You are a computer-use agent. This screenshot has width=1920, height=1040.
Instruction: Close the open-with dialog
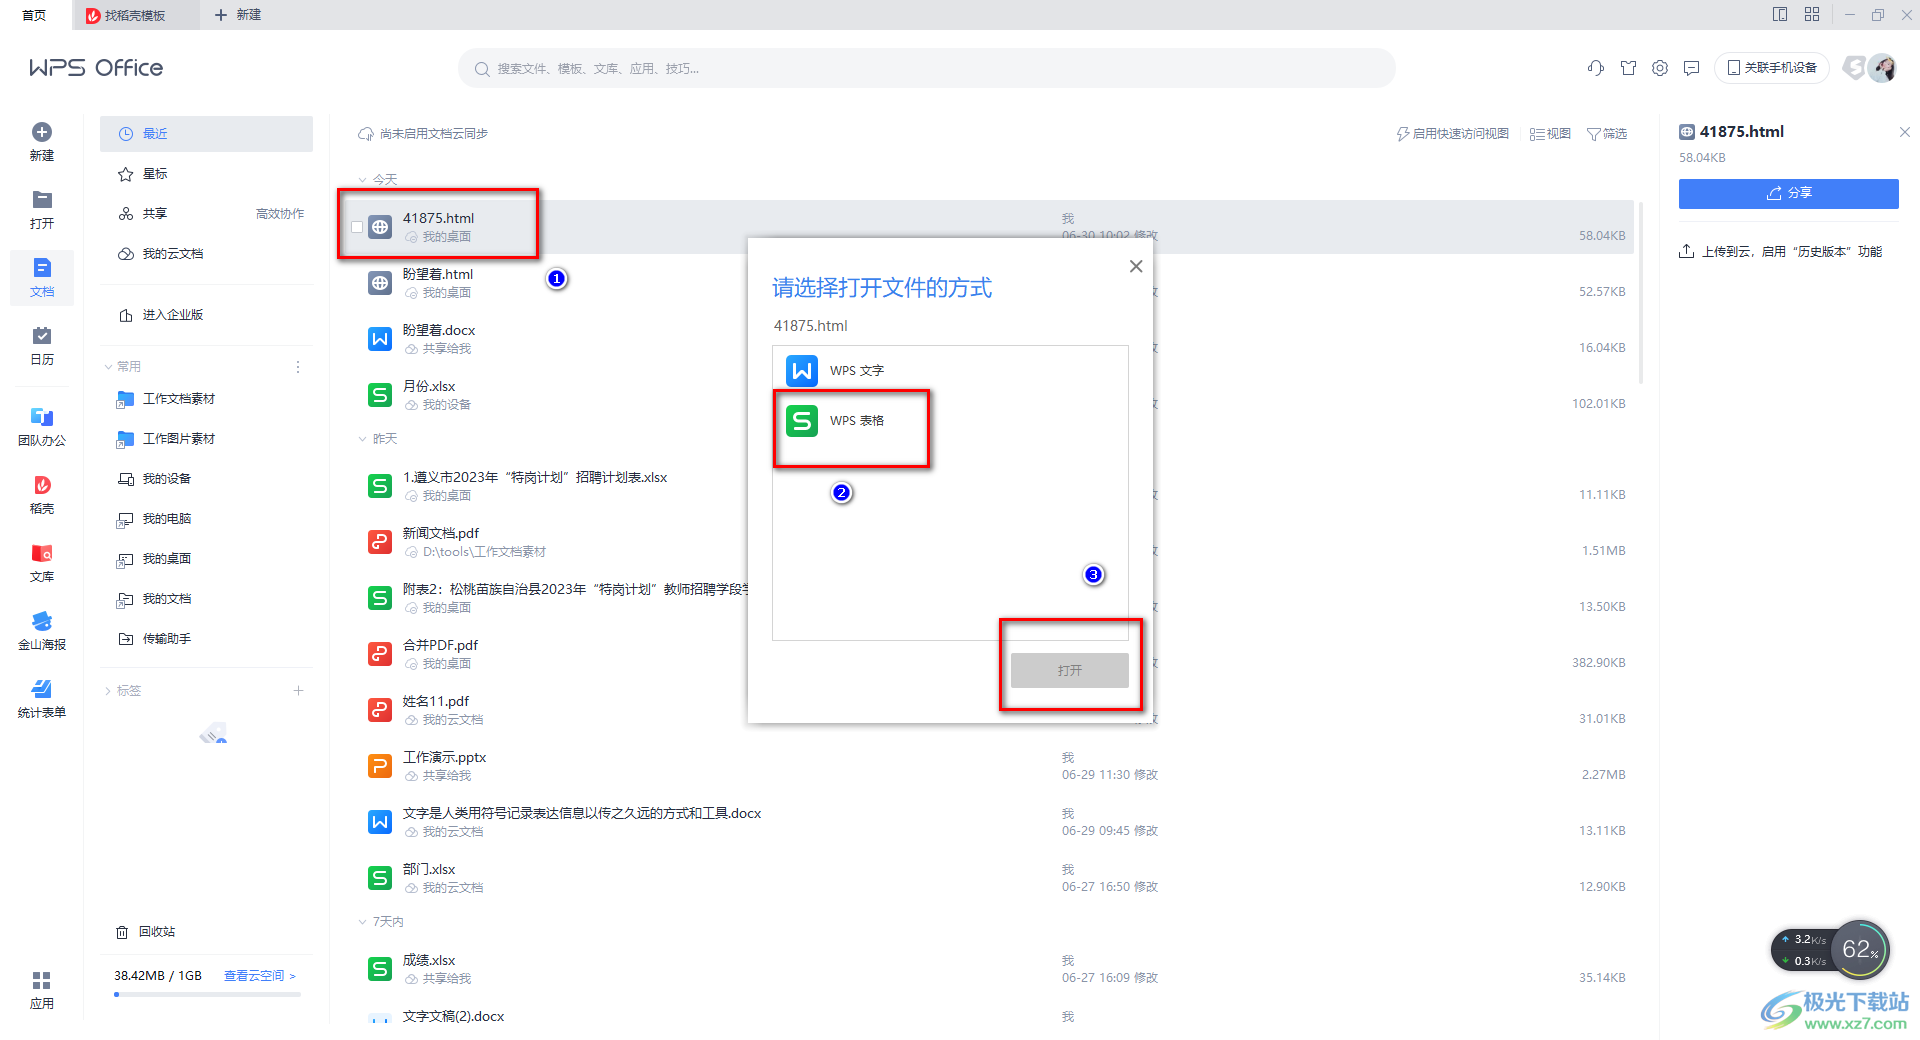pyautogui.click(x=1136, y=266)
